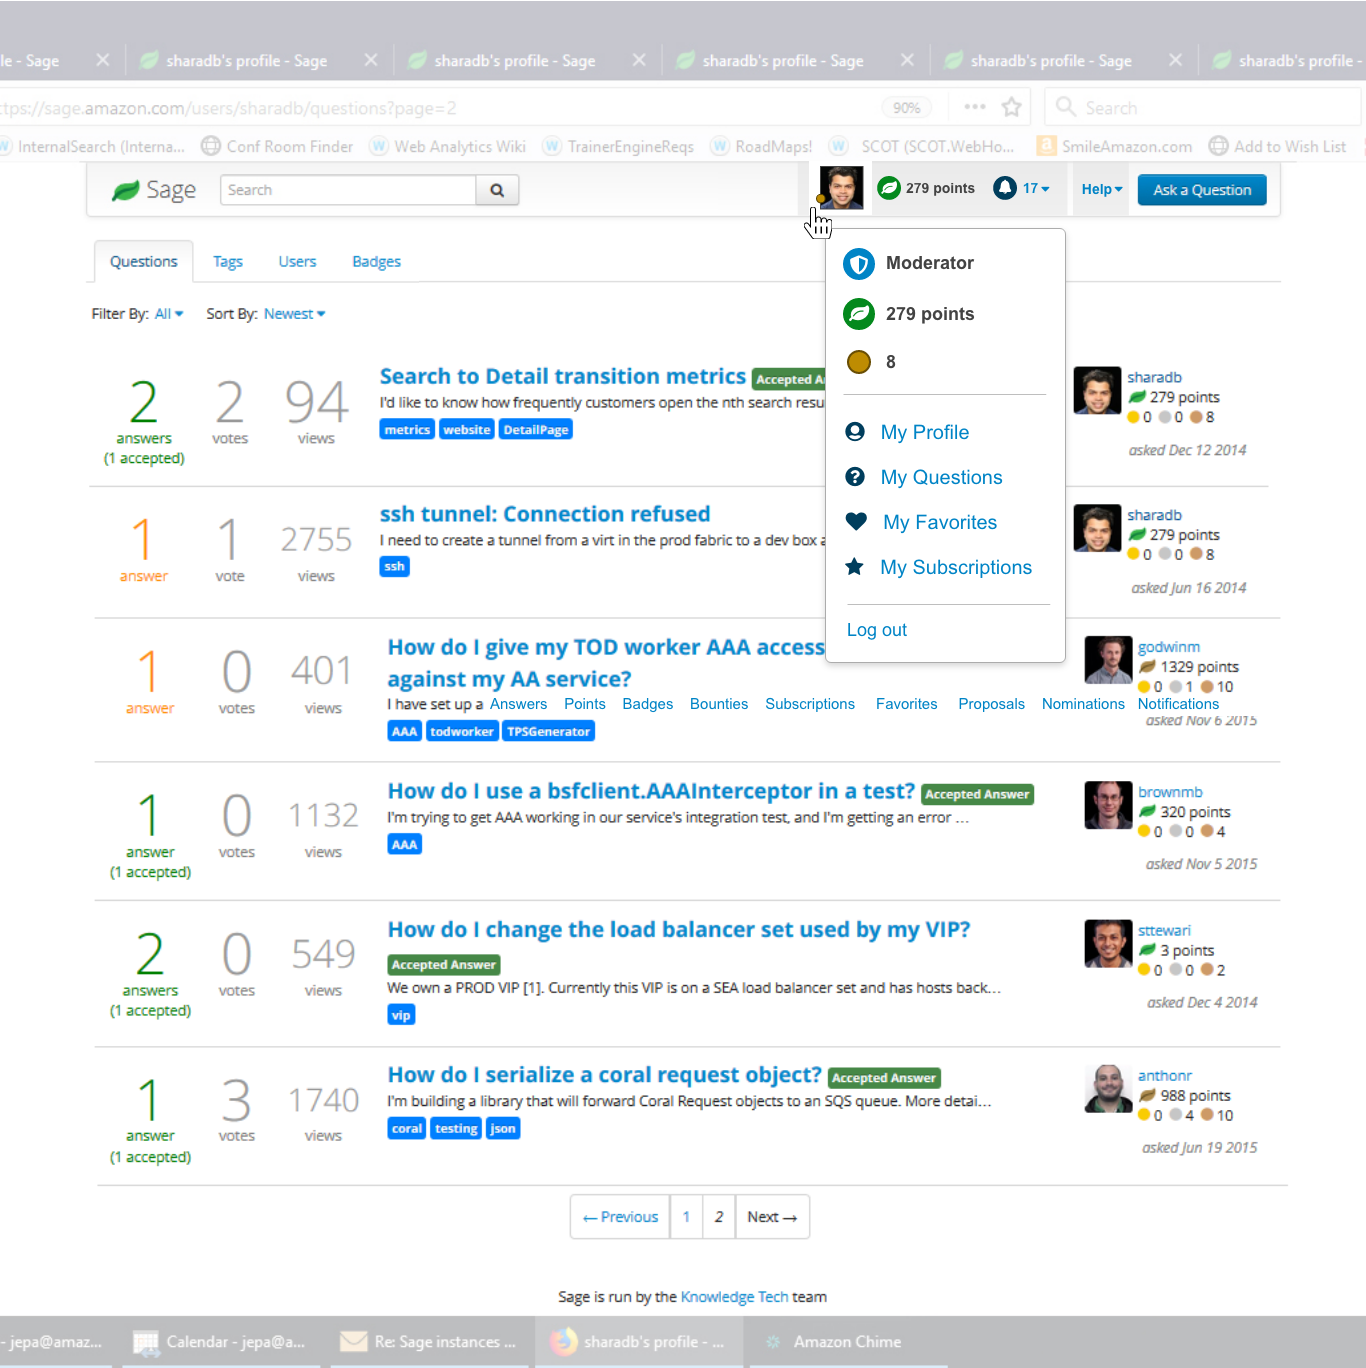The height and width of the screenshot is (1368, 1366).
Task: Click the 'vip' tag
Action: pos(401,1016)
